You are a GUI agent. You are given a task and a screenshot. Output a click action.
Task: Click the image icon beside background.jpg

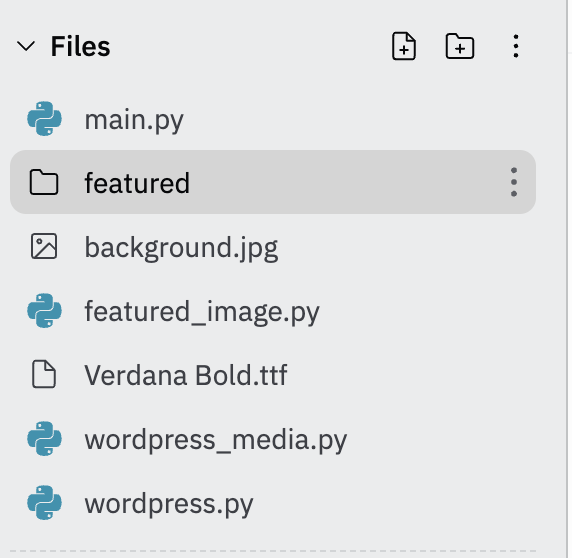click(44, 246)
